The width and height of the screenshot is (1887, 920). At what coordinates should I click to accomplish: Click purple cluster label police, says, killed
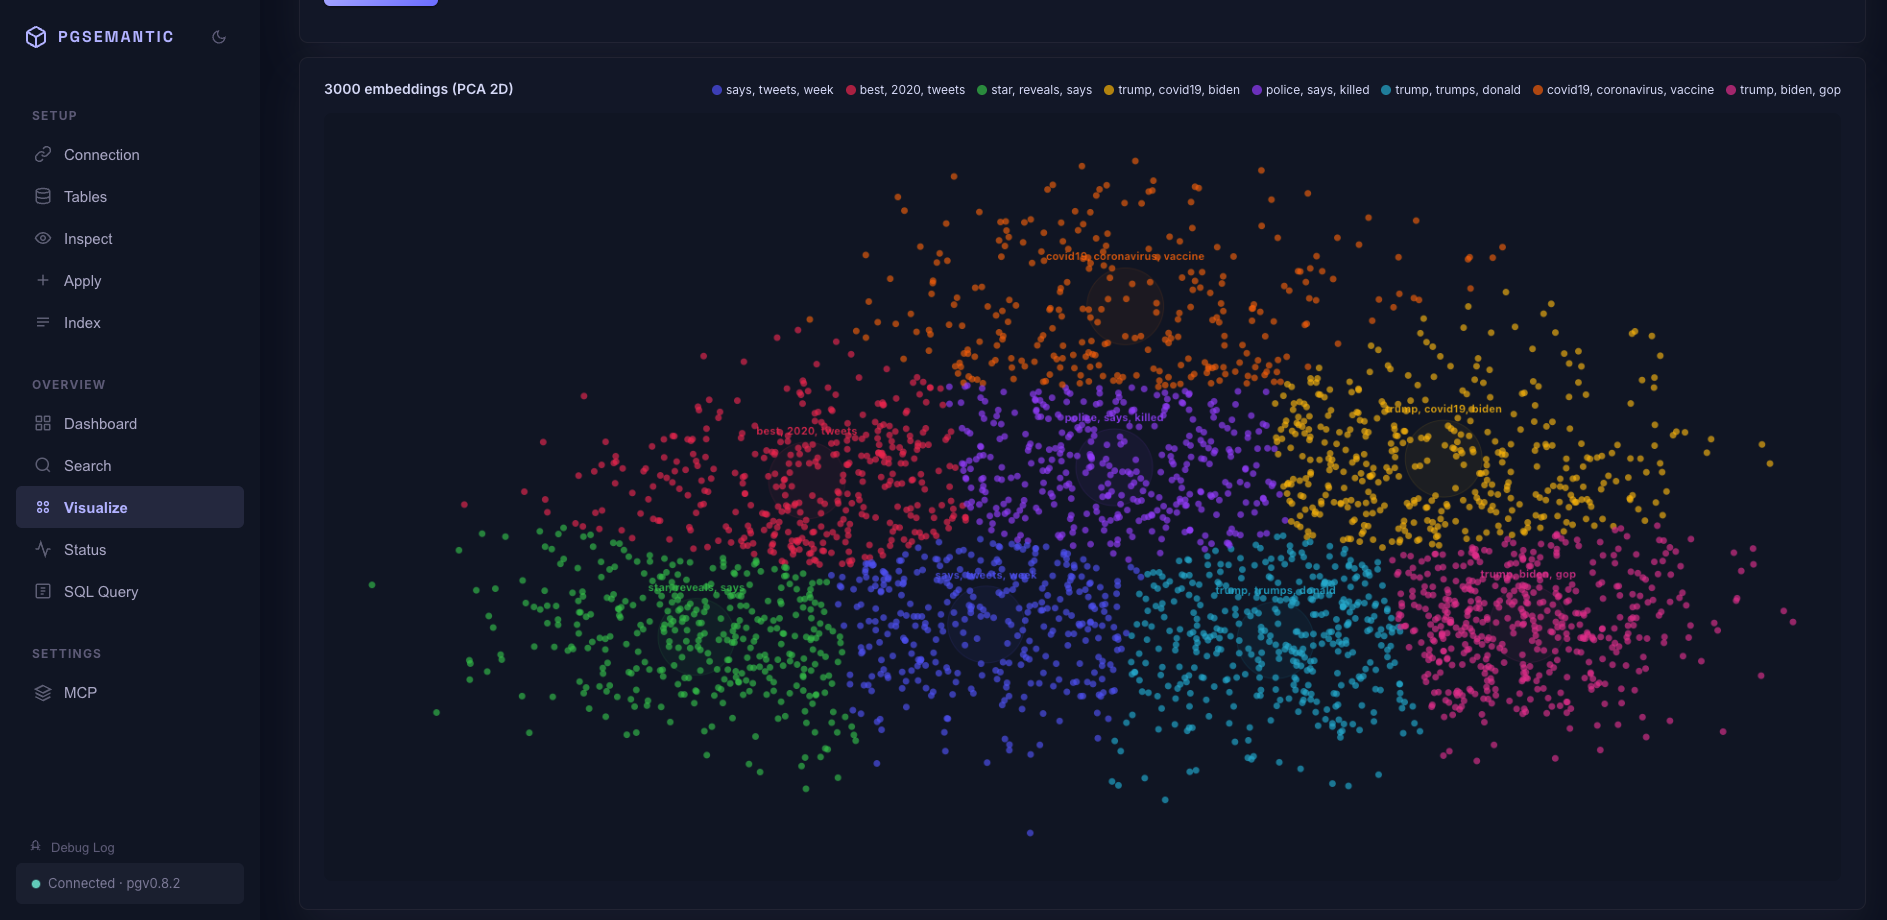click(x=1113, y=417)
